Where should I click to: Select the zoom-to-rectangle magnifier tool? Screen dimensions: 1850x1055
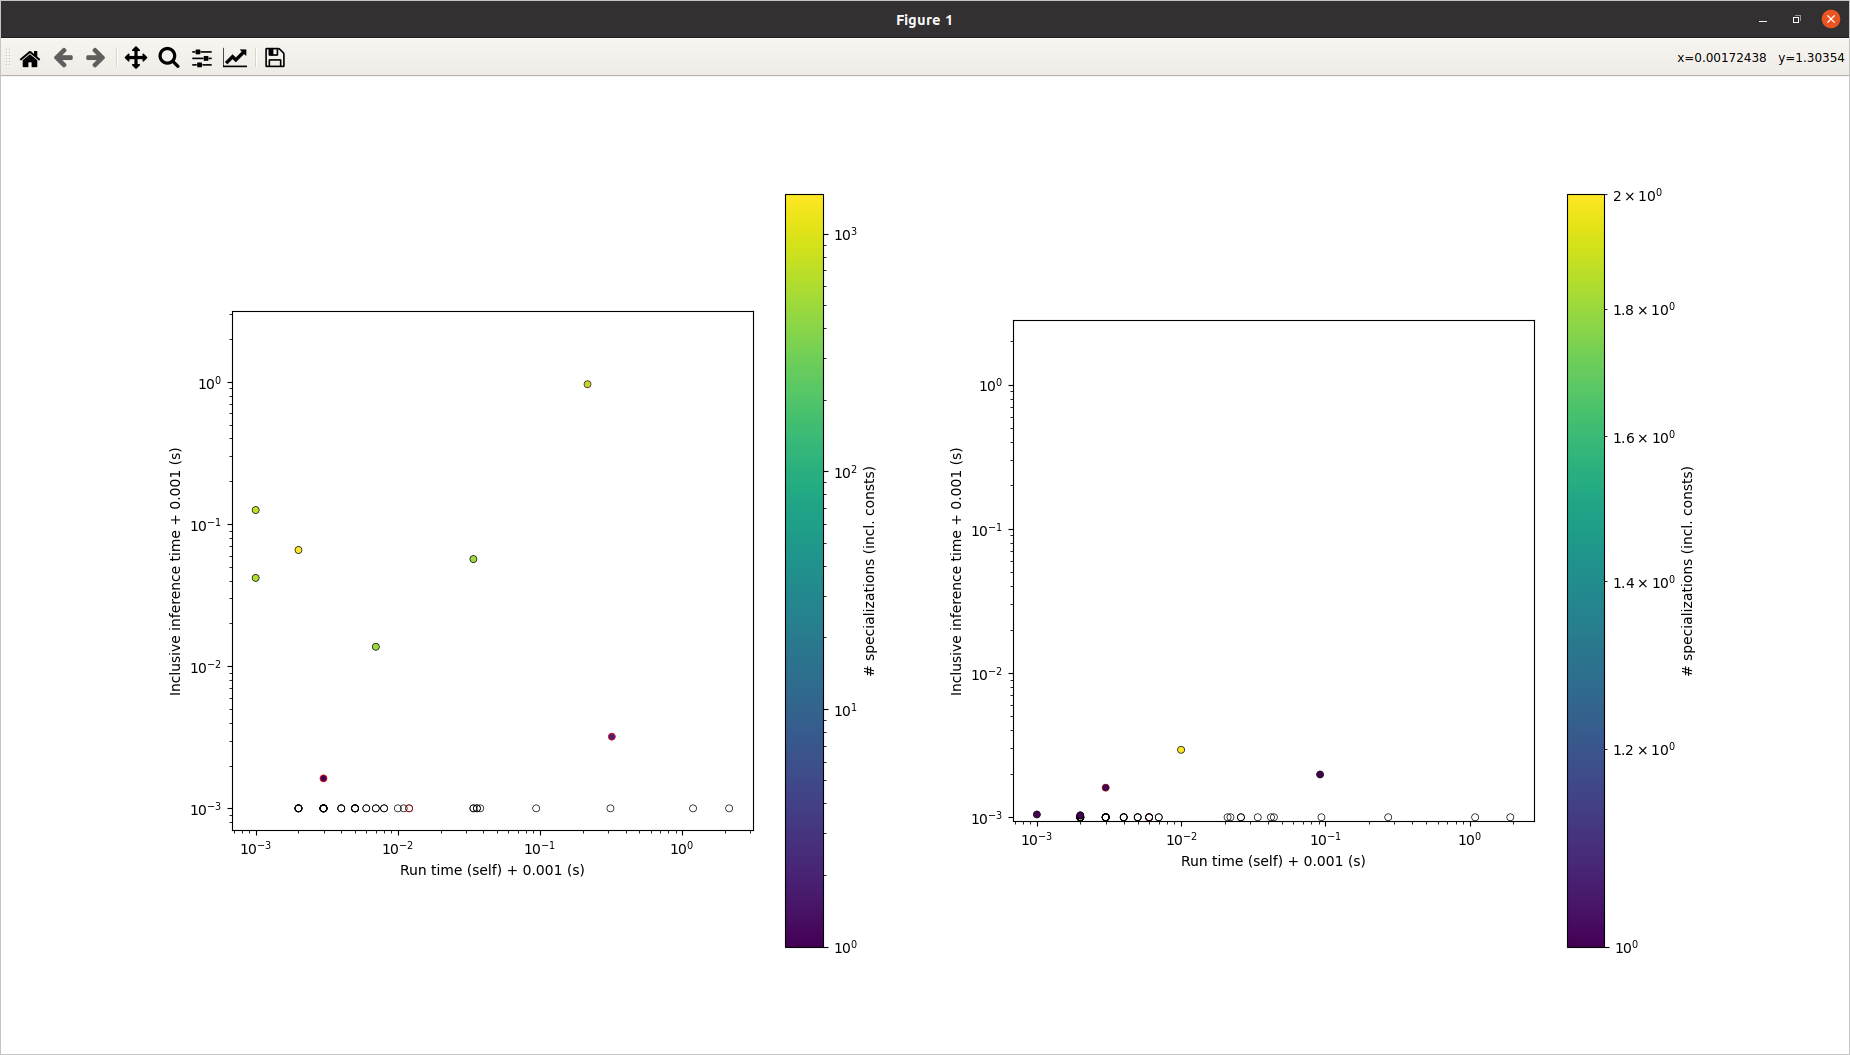pos(168,58)
